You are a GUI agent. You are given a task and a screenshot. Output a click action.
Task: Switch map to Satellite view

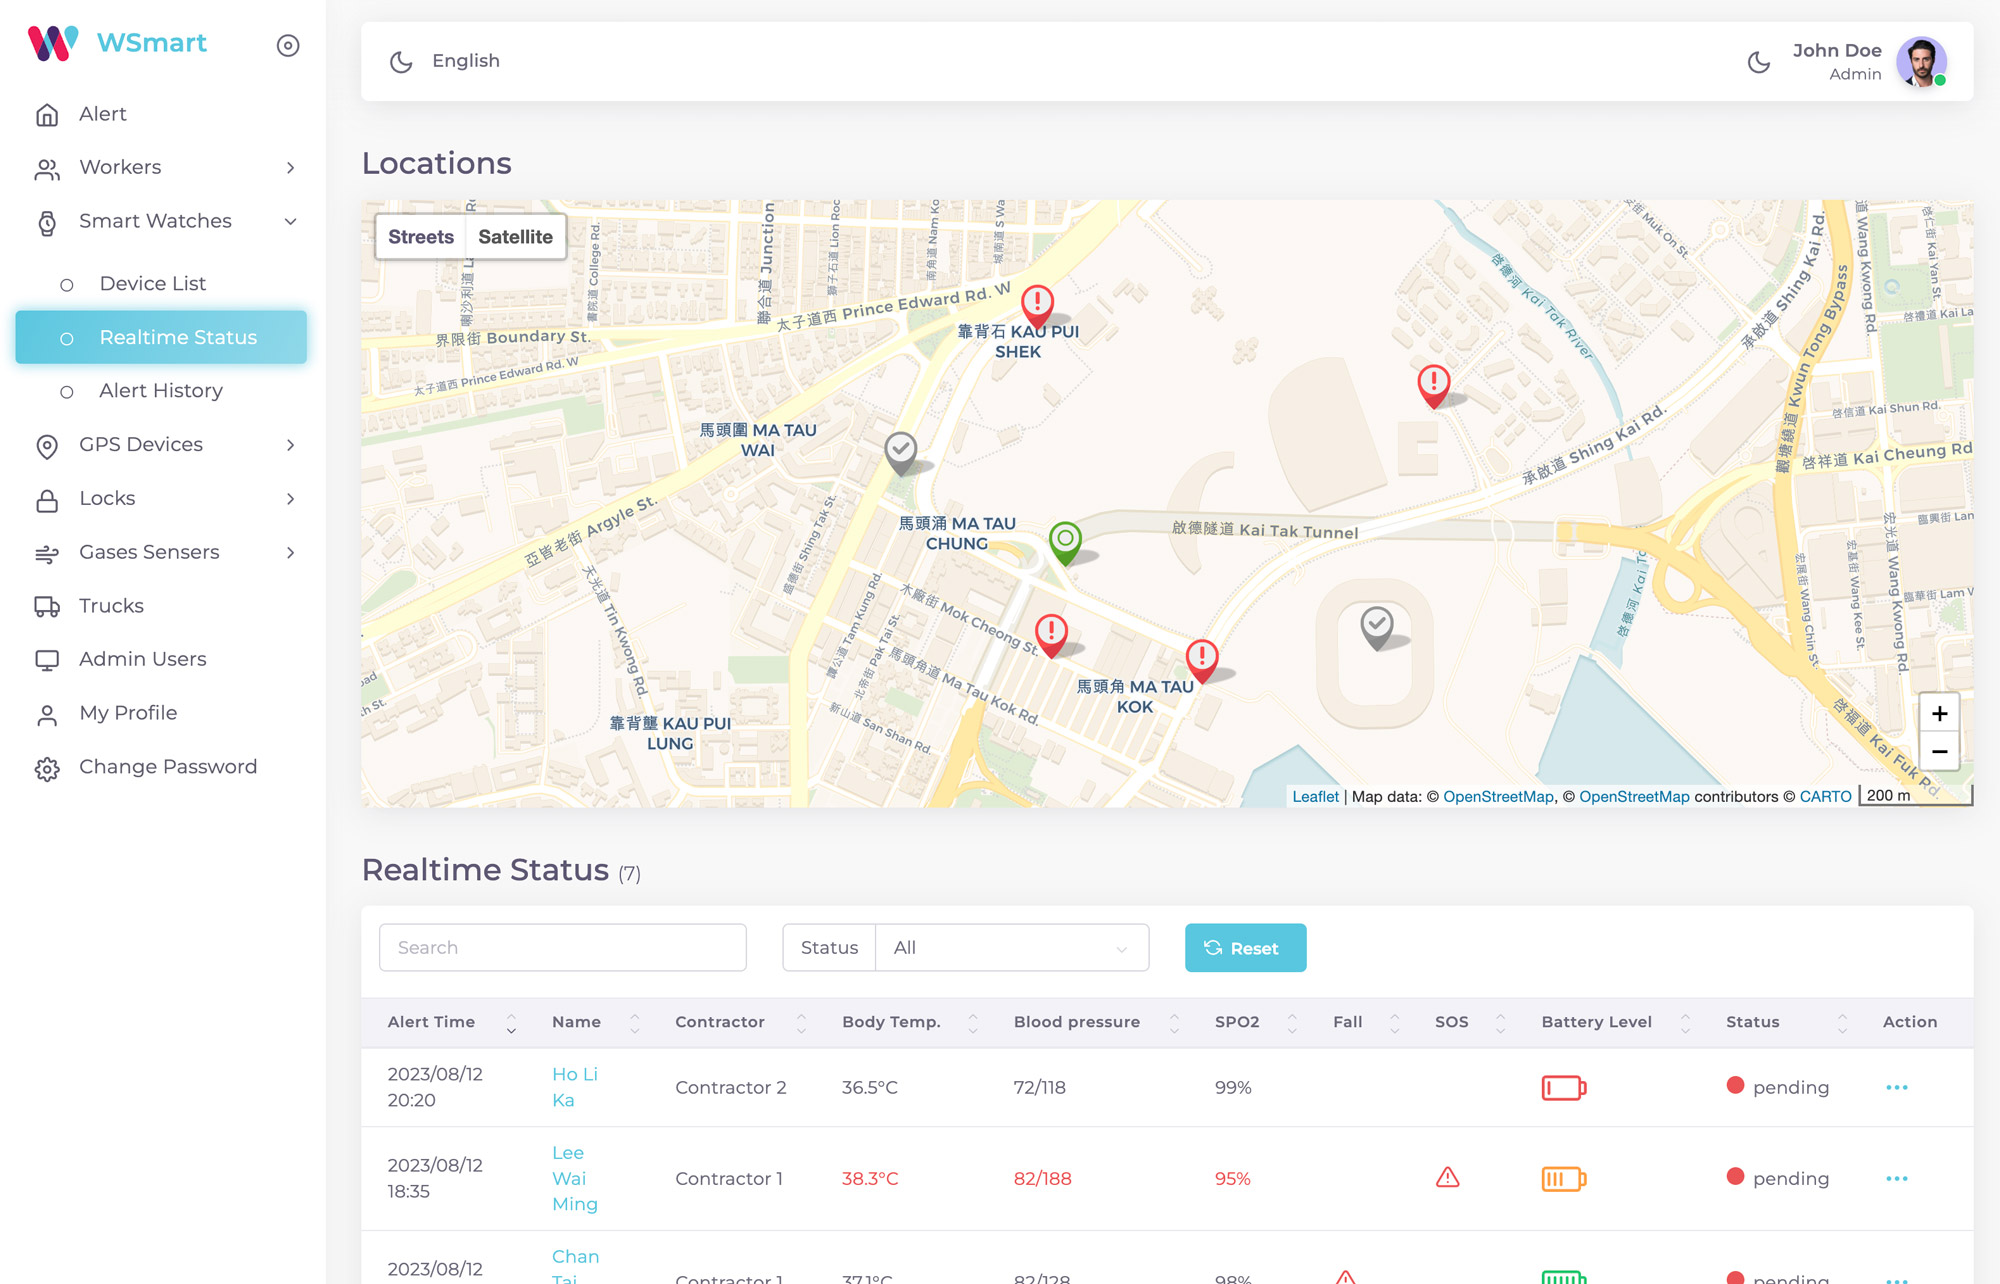click(515, 237)
